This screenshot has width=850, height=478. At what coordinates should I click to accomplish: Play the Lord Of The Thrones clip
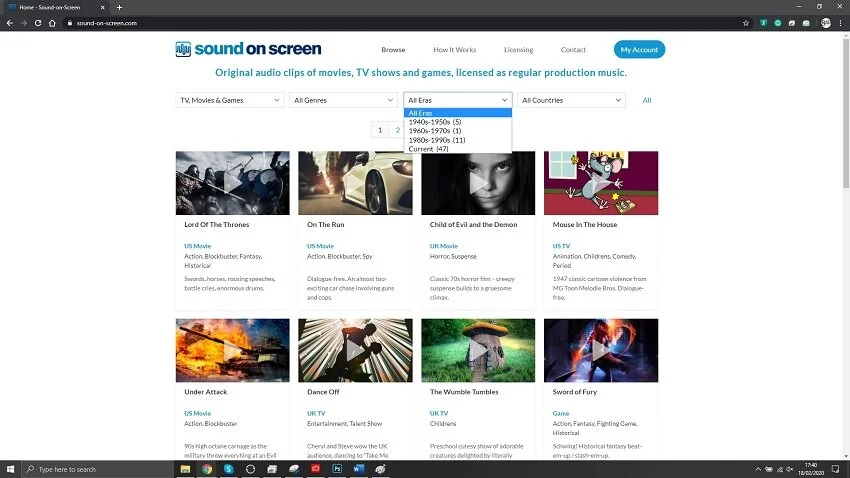point(233,183)
